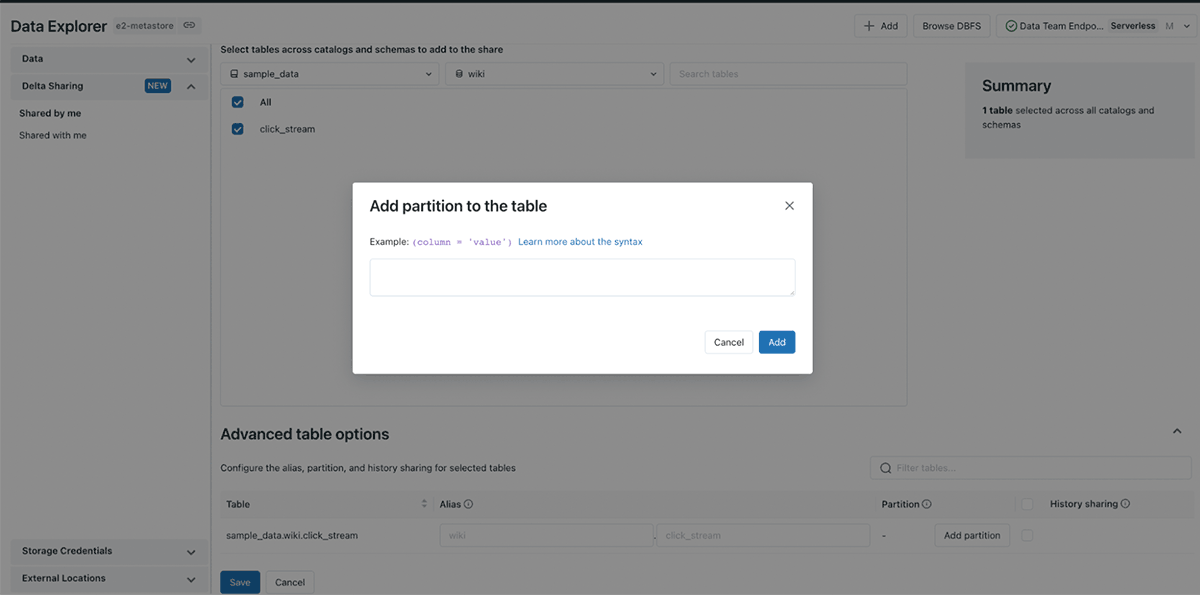Screen dimensions: 1200x595
Task: Click the green checkmark on Data Team Endpoint
Action: click(x=1012, y=25)
